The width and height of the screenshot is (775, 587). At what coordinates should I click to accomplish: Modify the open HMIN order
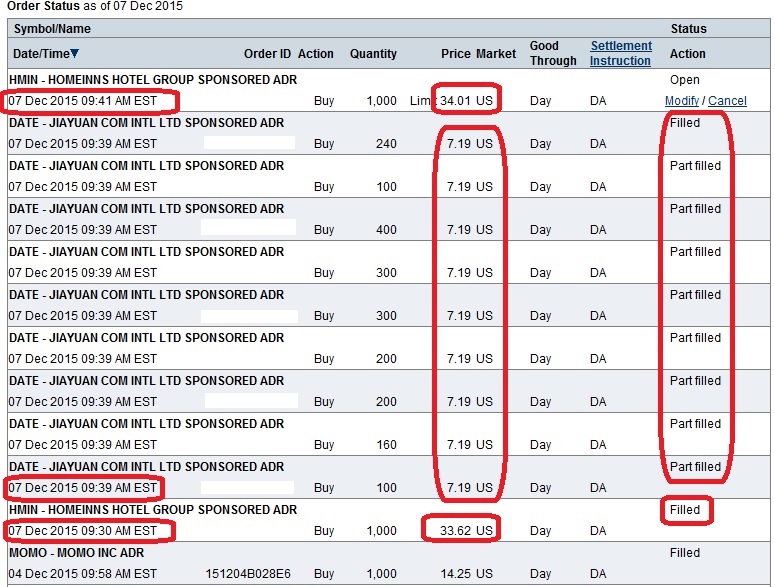(682, 101)
